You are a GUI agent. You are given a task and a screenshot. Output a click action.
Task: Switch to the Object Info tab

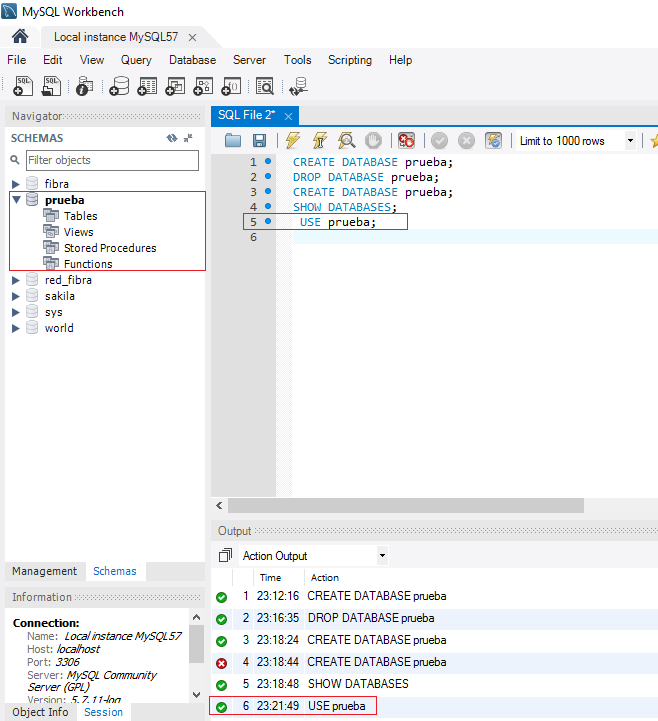40,712
